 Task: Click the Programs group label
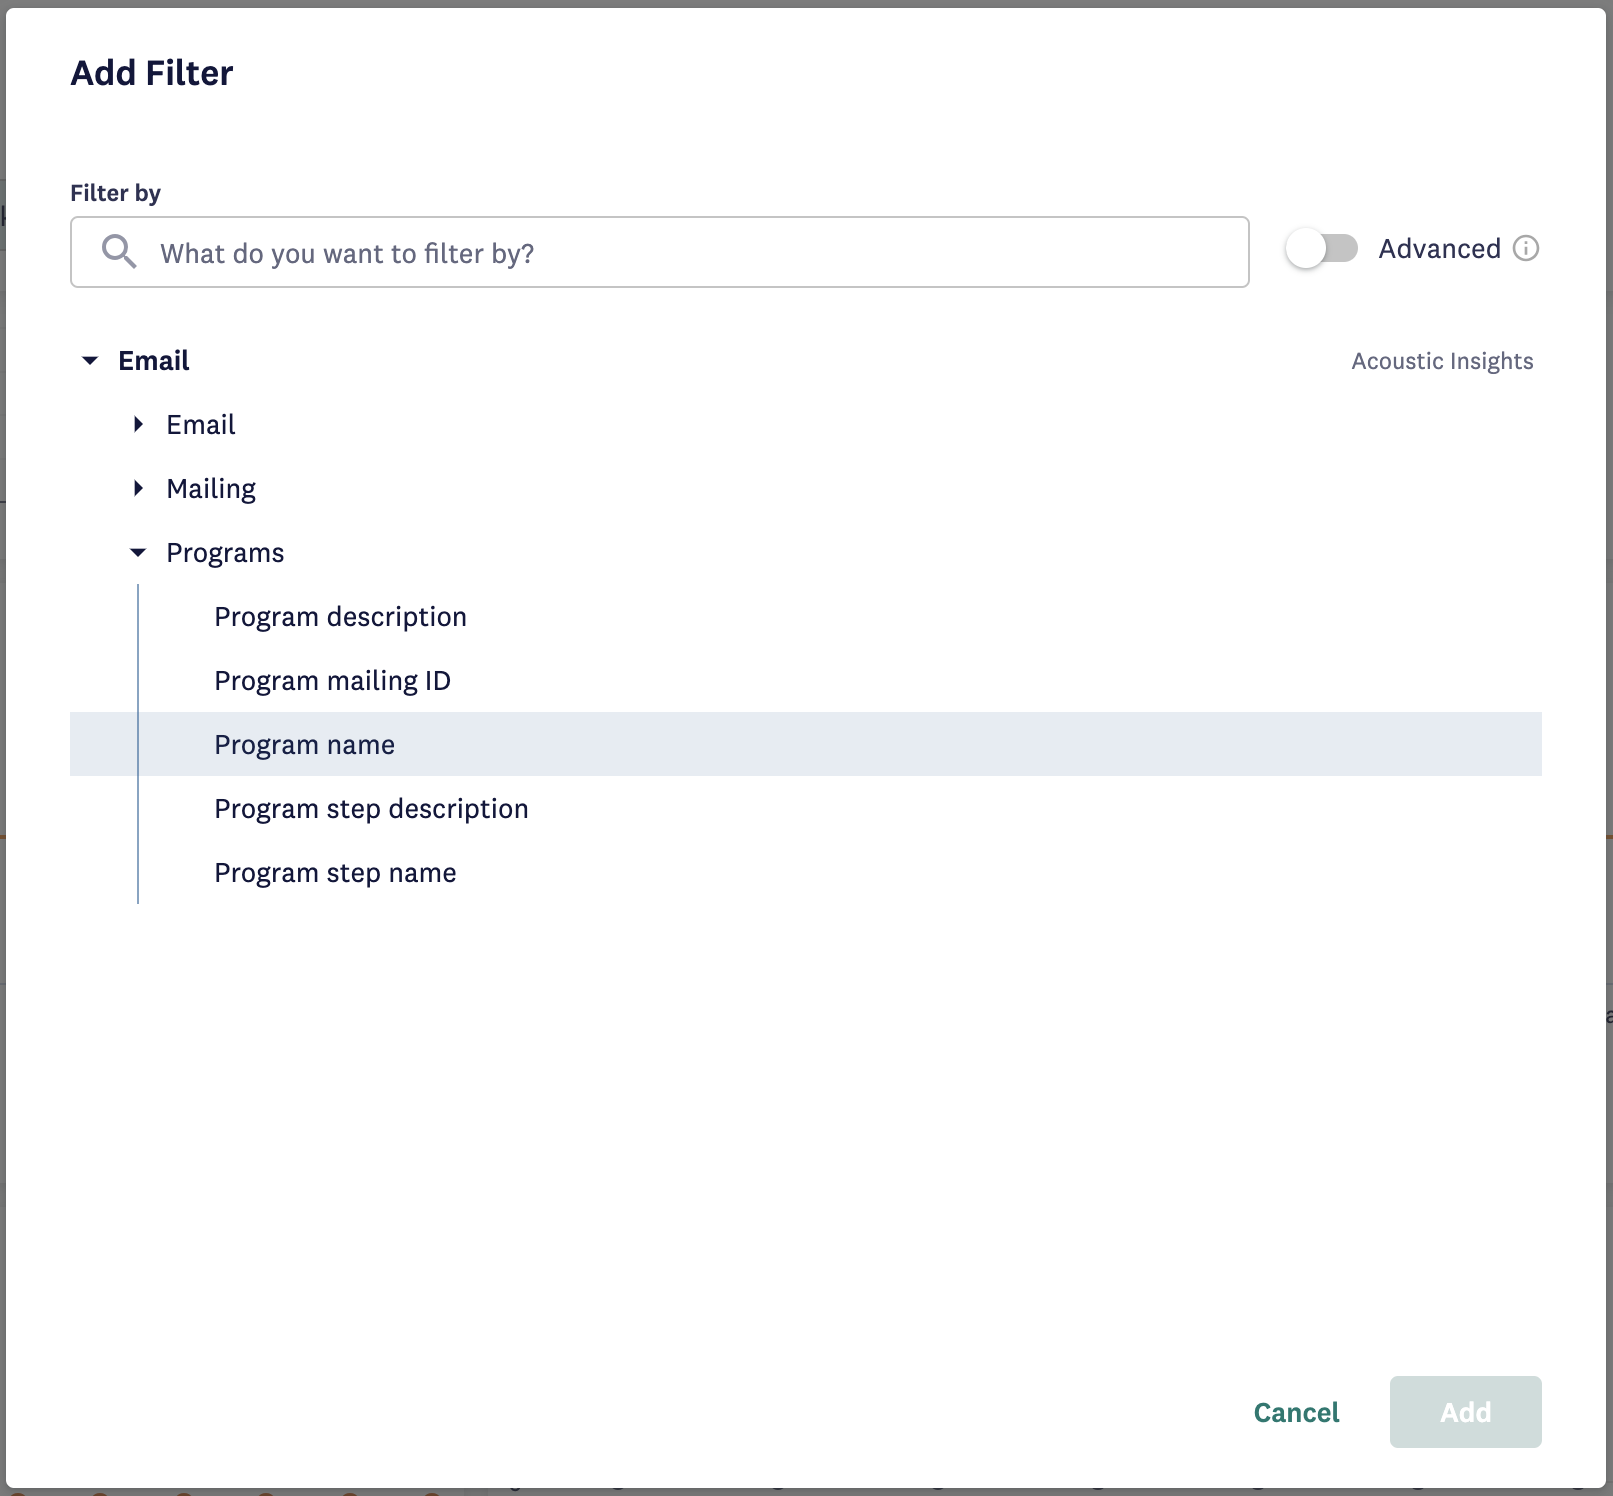click(x=225, y=553)
